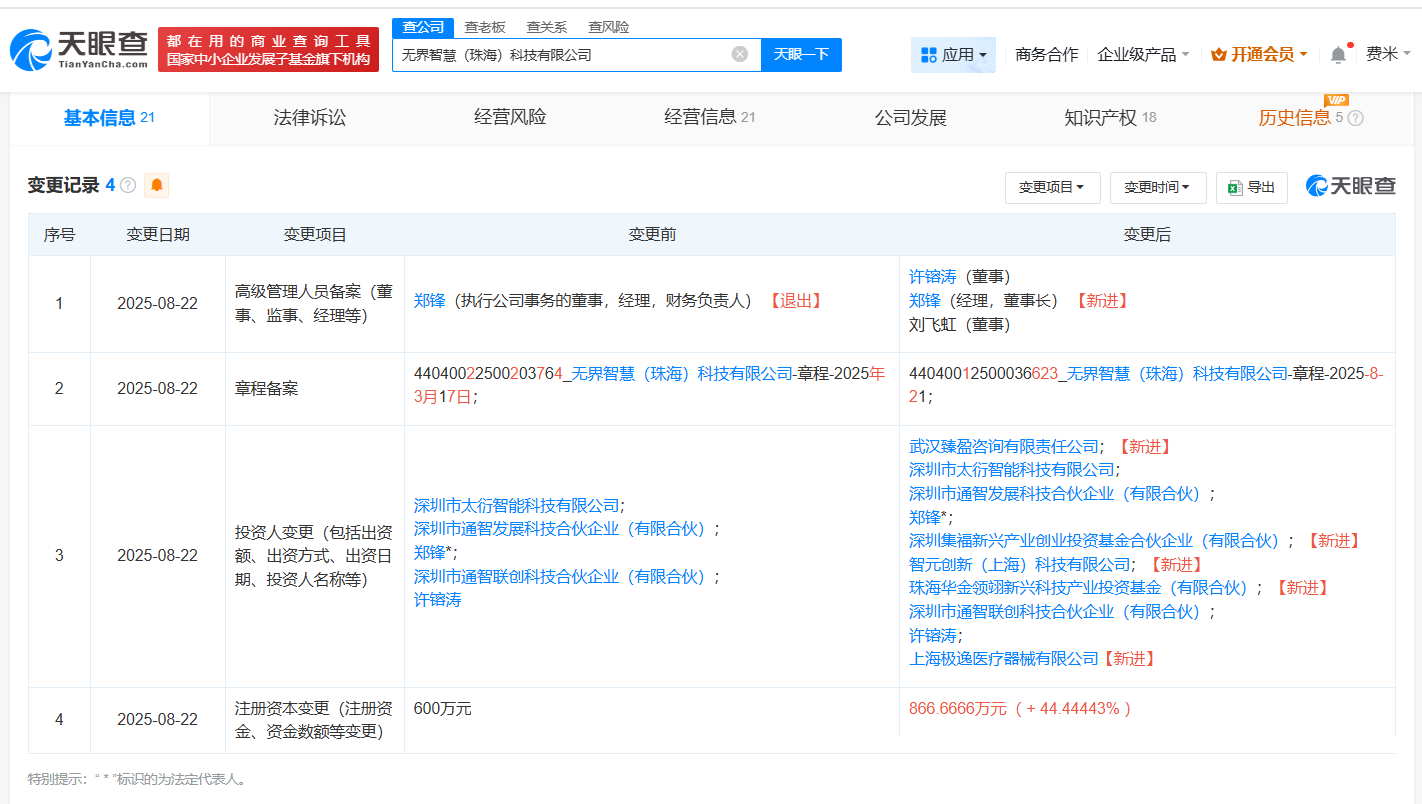This screenshot has width=1422, height=804.
Task: Expand the 变更项目 filter dropdown
Action: (x=1052, y=187)
